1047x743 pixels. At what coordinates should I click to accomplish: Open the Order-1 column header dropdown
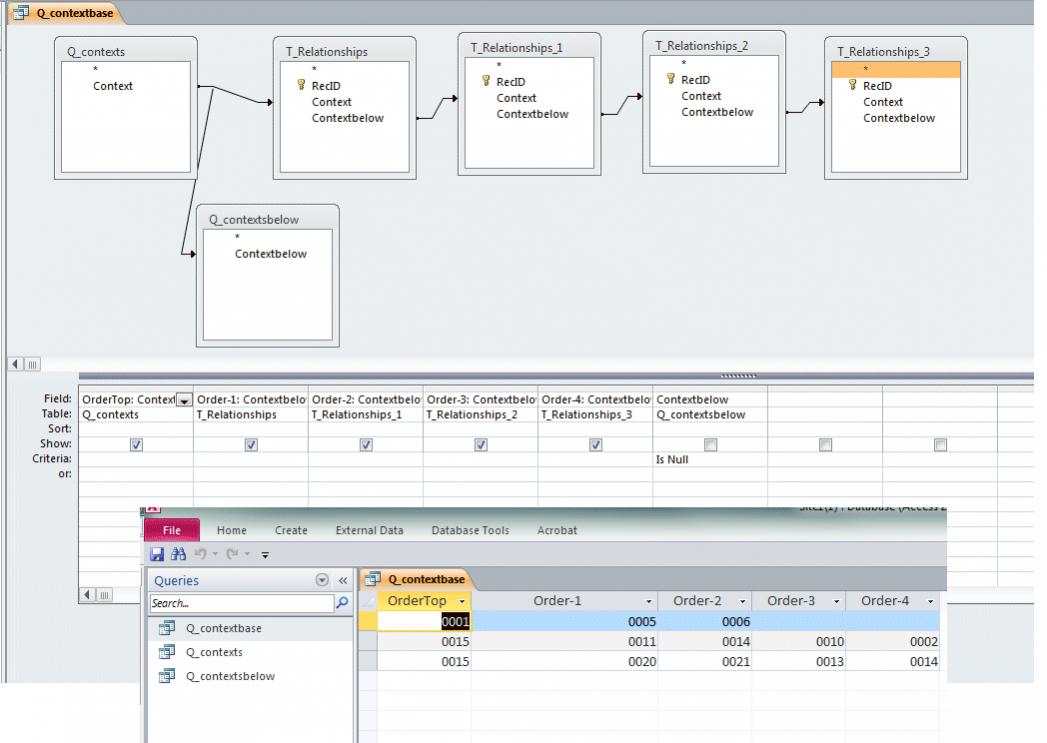pyautogui.click(x=648, y=601)
